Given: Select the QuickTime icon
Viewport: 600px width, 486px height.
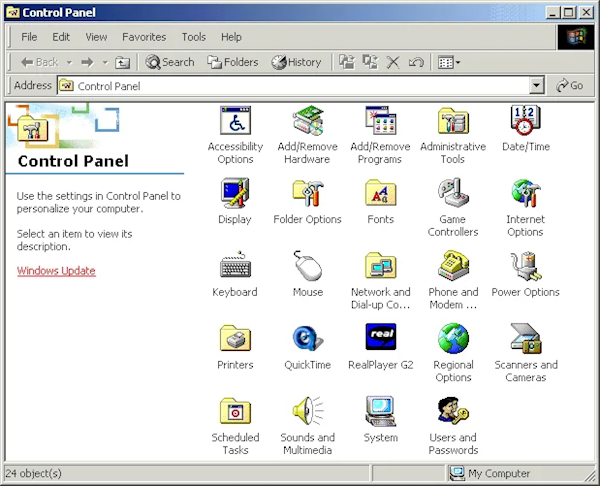Looking at the screenshot, I should coord(307,340).
